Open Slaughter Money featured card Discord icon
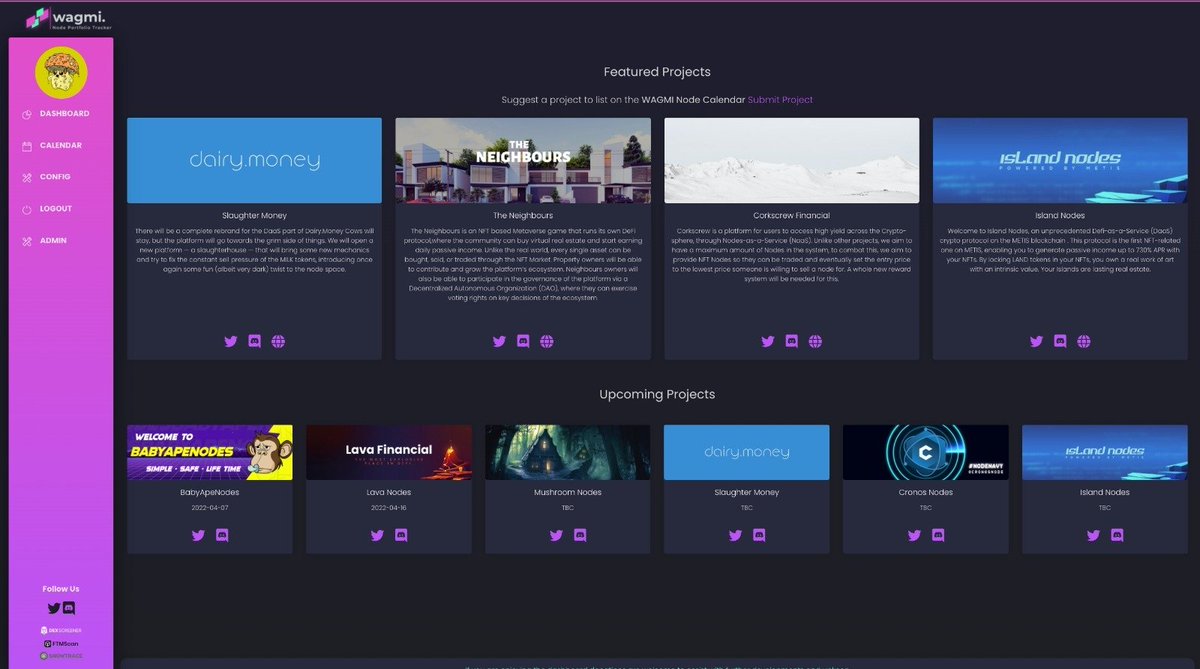This screenshot has width=1200, height=669. [x=254, y=341]
